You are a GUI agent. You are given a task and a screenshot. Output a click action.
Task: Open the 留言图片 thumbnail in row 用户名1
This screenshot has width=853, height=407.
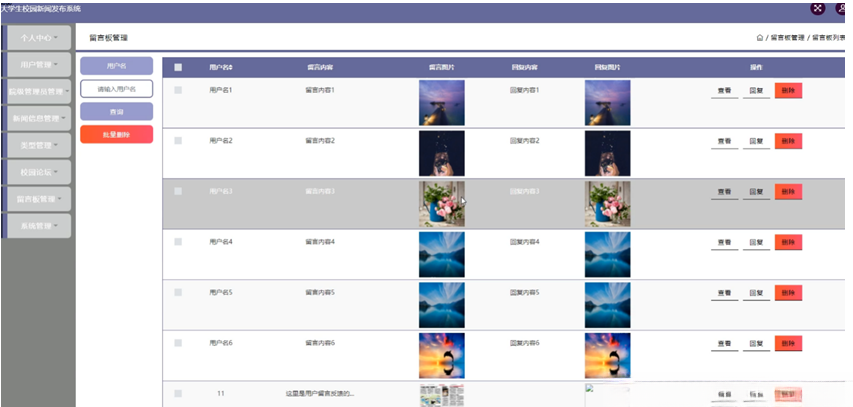click(442, 103)
